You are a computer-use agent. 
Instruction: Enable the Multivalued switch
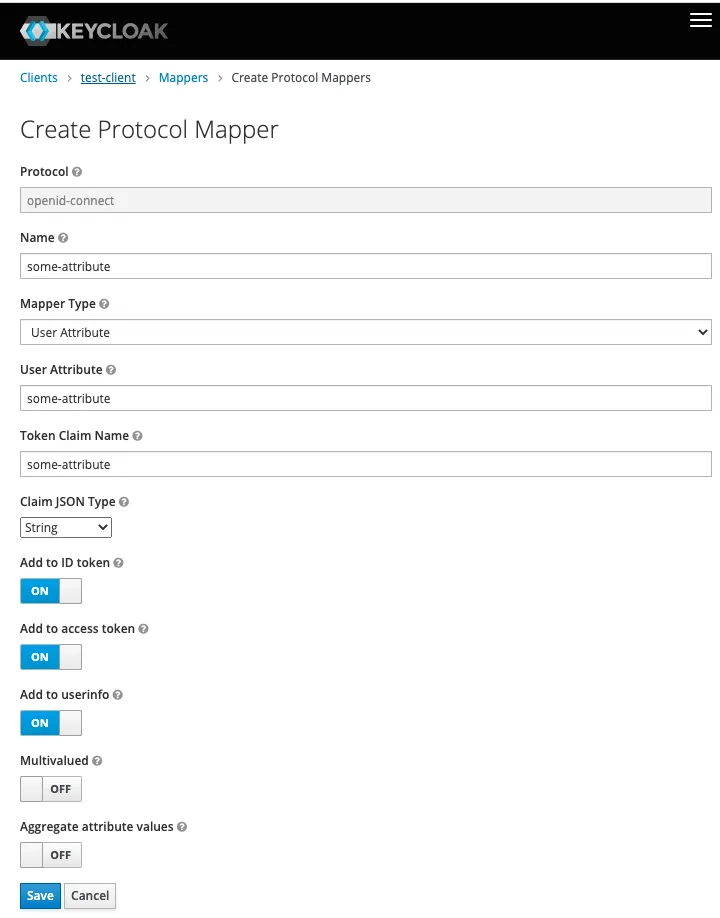coord(51,789)
